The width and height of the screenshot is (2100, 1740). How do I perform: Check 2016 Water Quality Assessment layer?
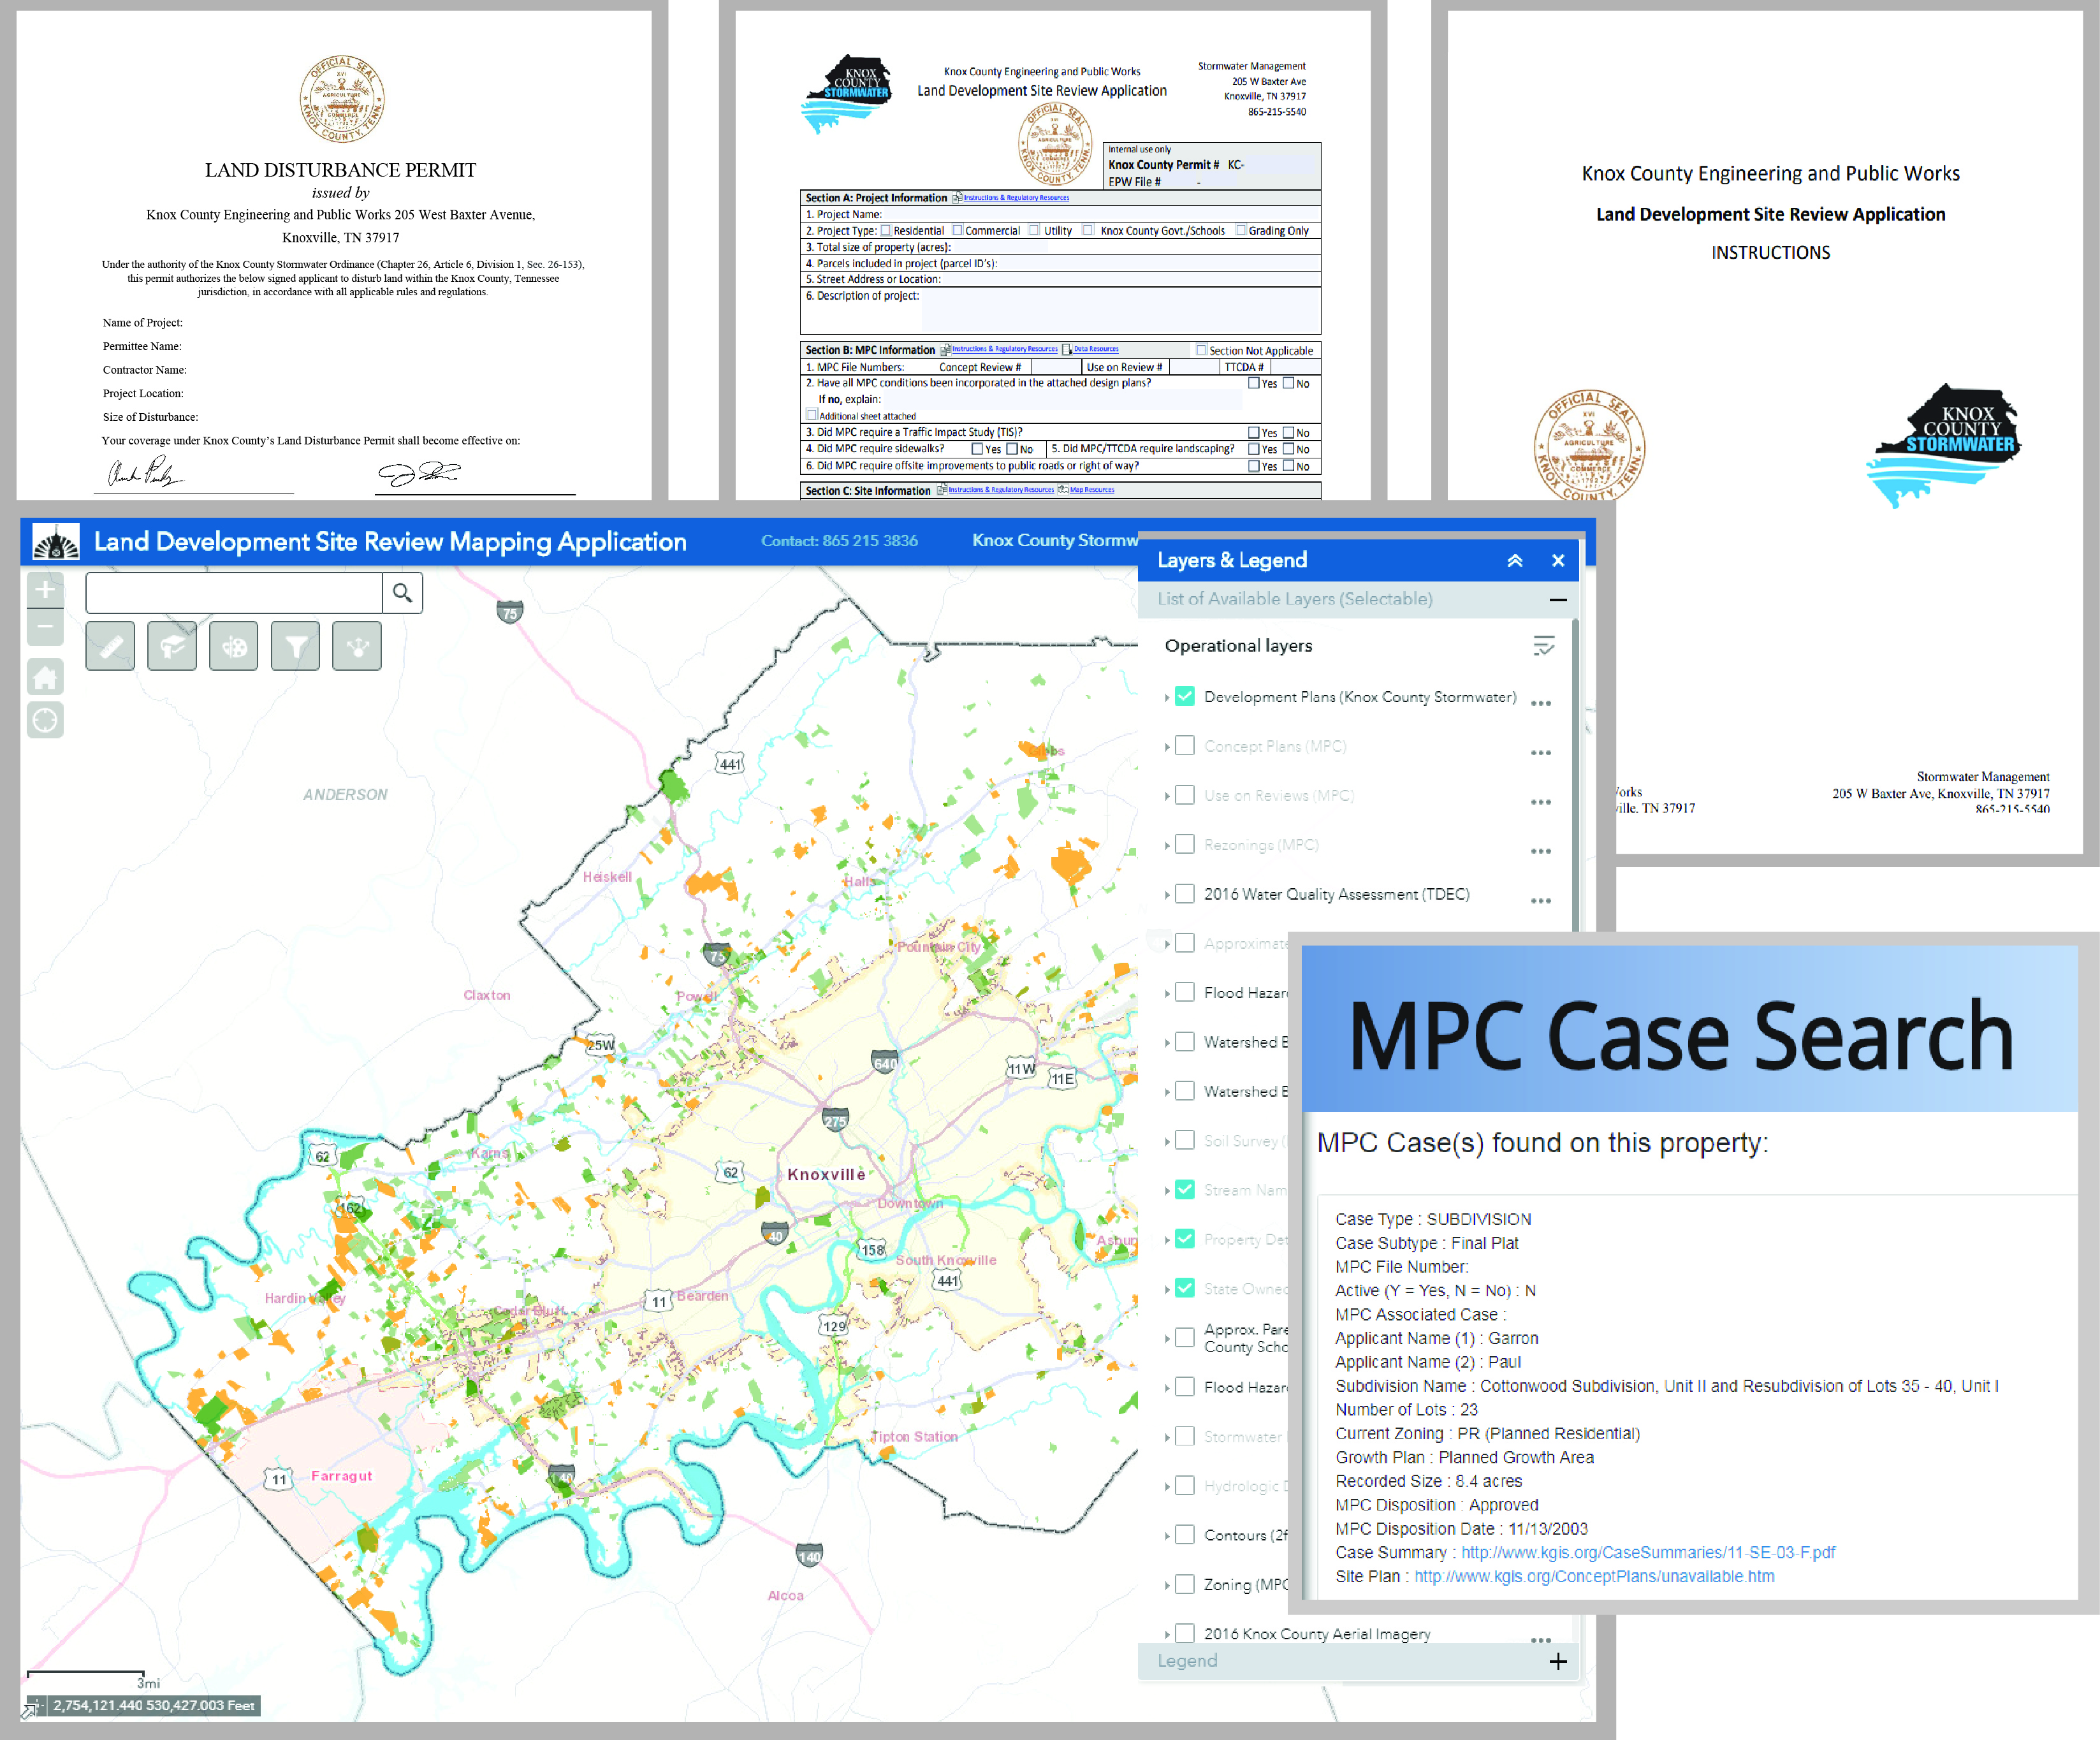(x=1185, y=894)
